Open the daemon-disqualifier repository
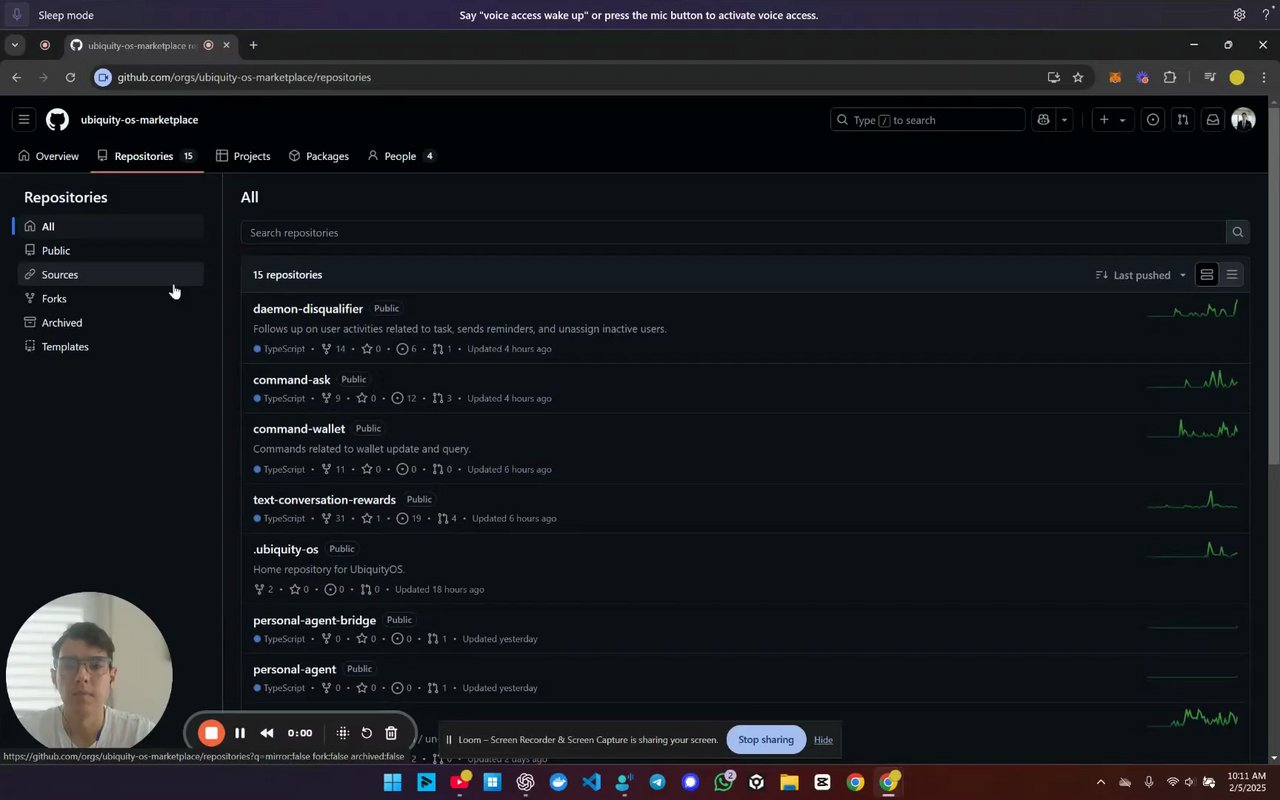 click(x=308, y=309)
